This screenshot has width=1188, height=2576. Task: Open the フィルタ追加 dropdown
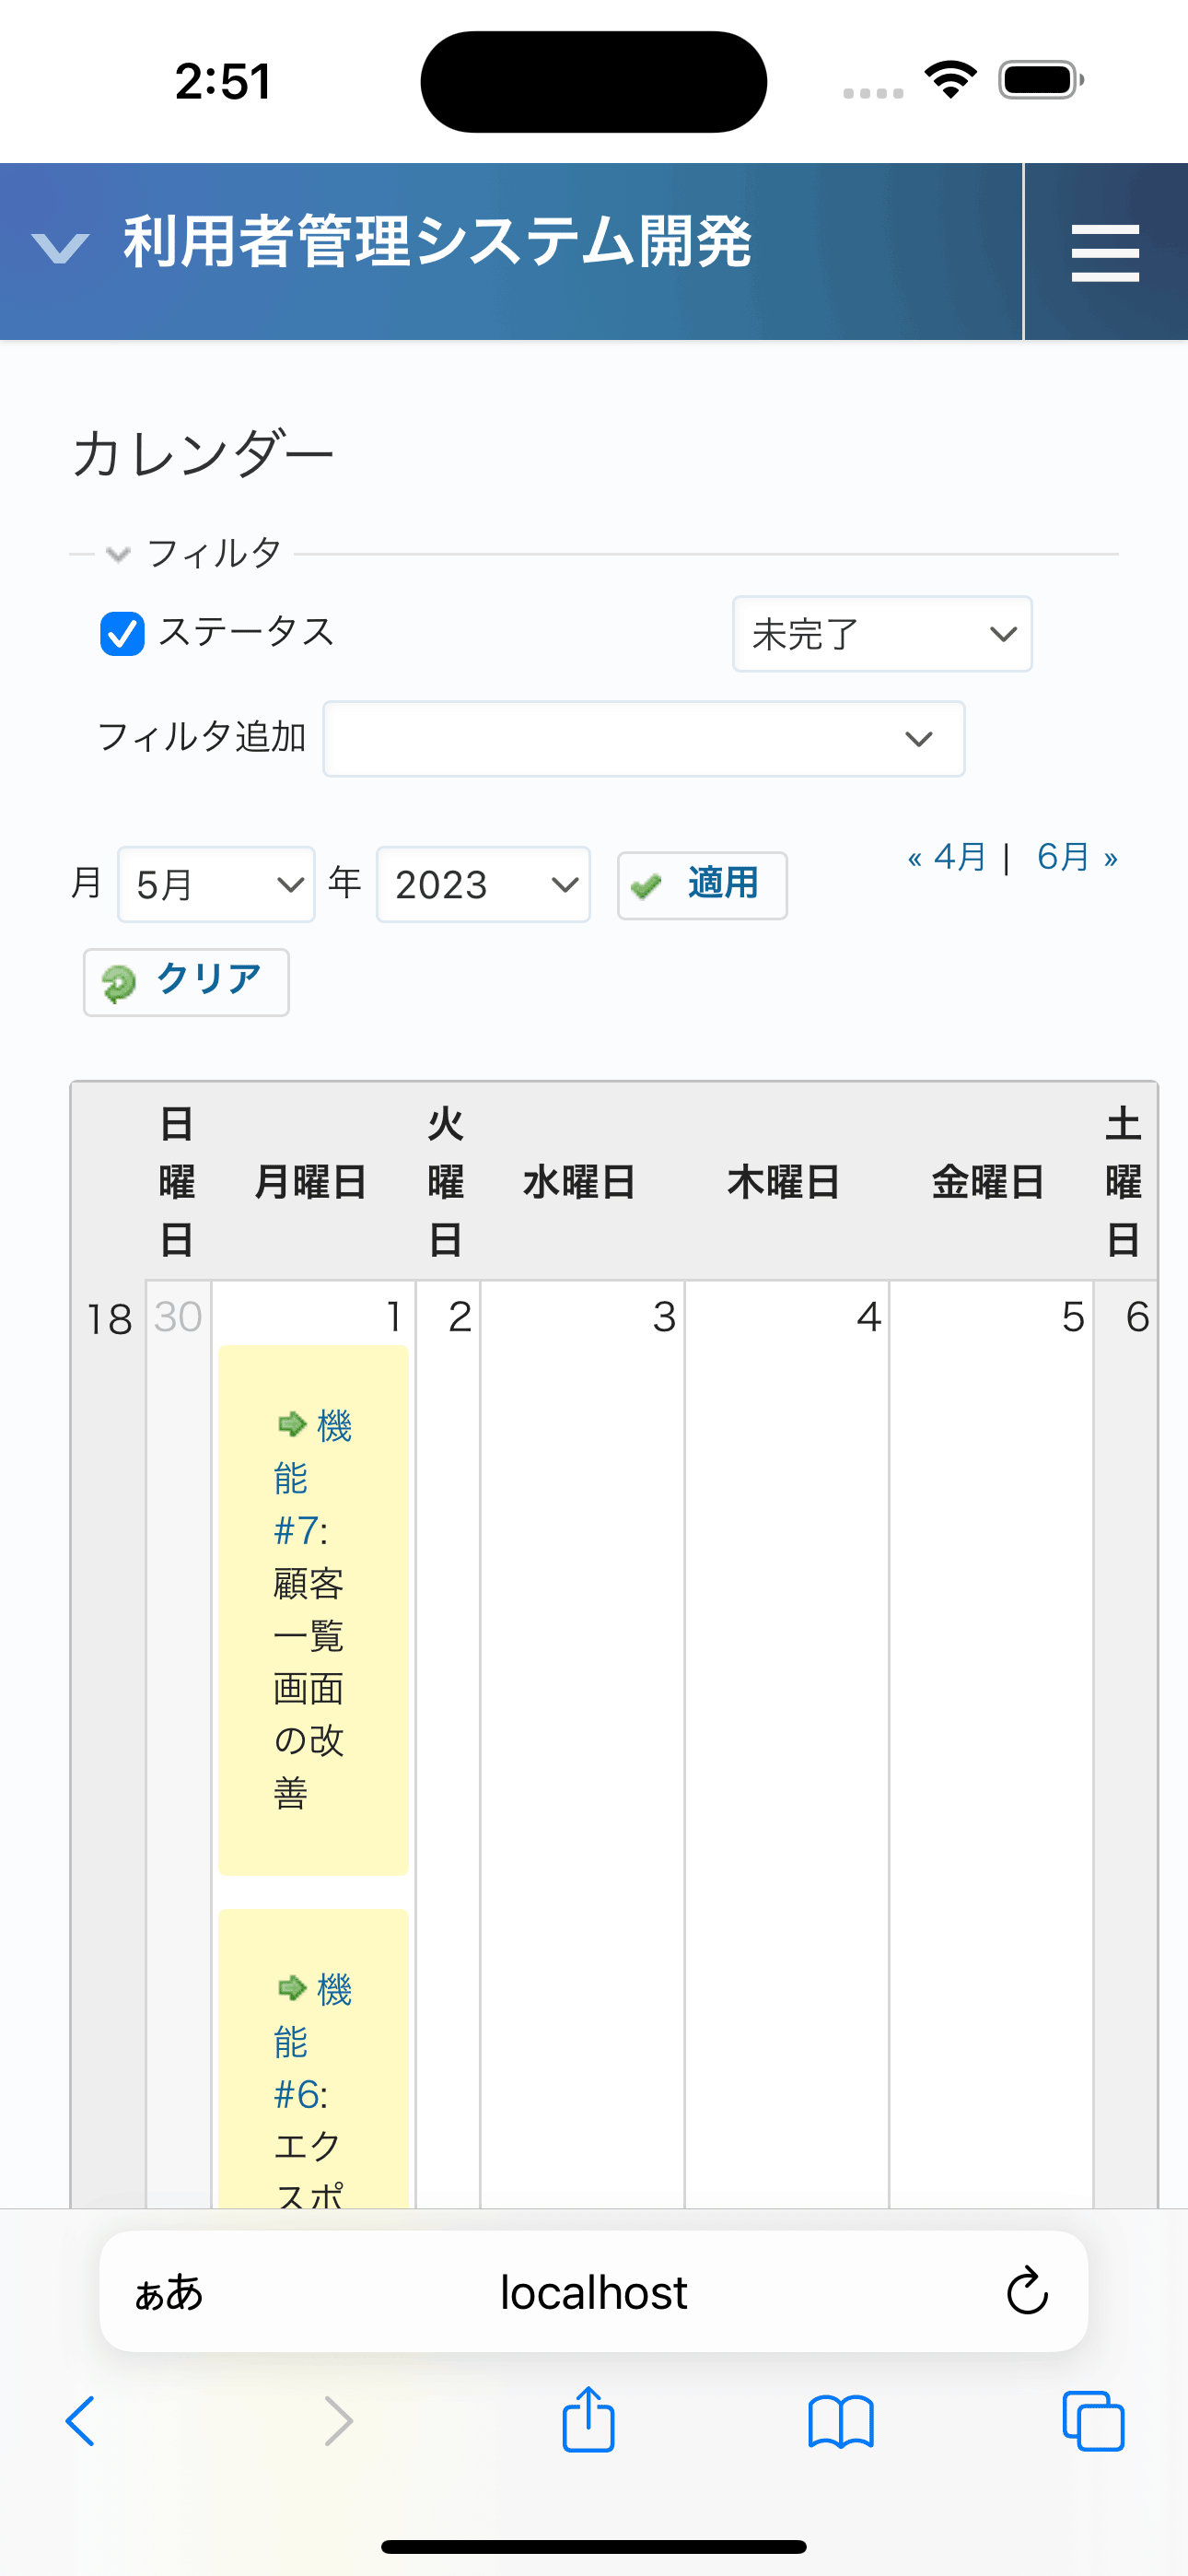pos(643,739)
